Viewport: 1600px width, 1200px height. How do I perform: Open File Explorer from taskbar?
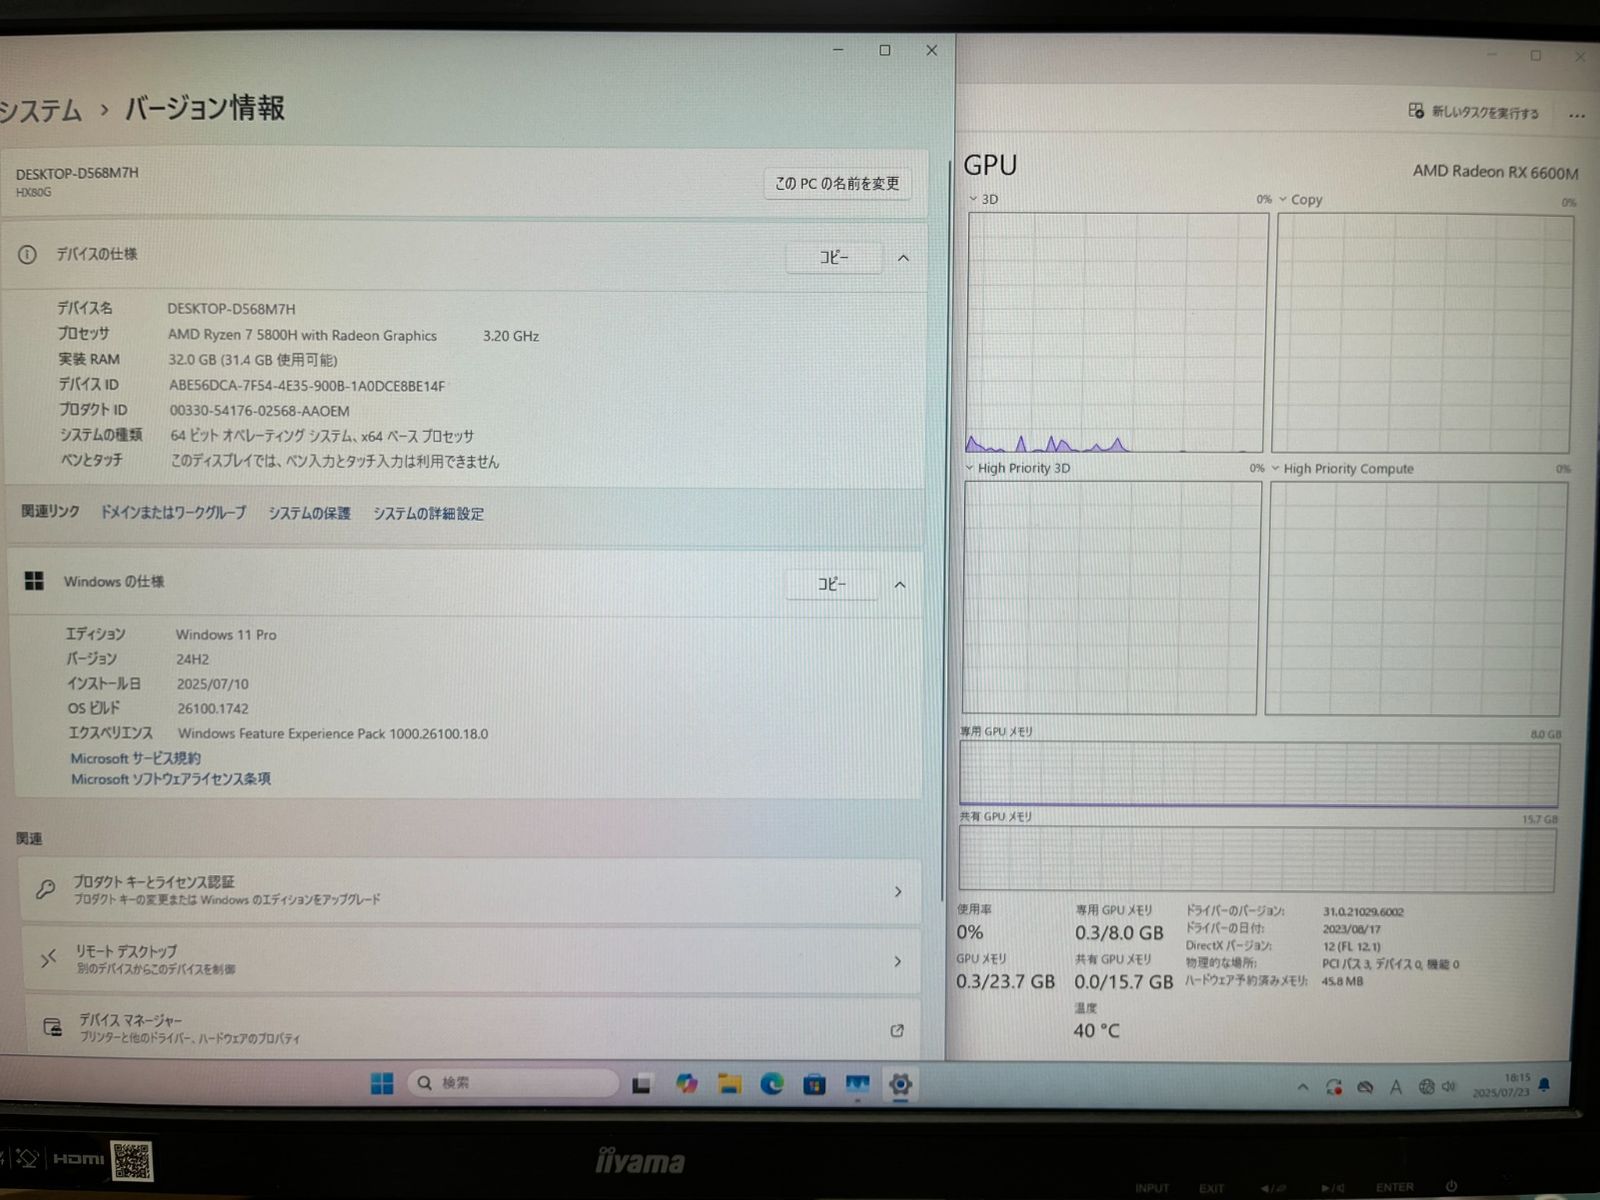(x=729, y=1084)
